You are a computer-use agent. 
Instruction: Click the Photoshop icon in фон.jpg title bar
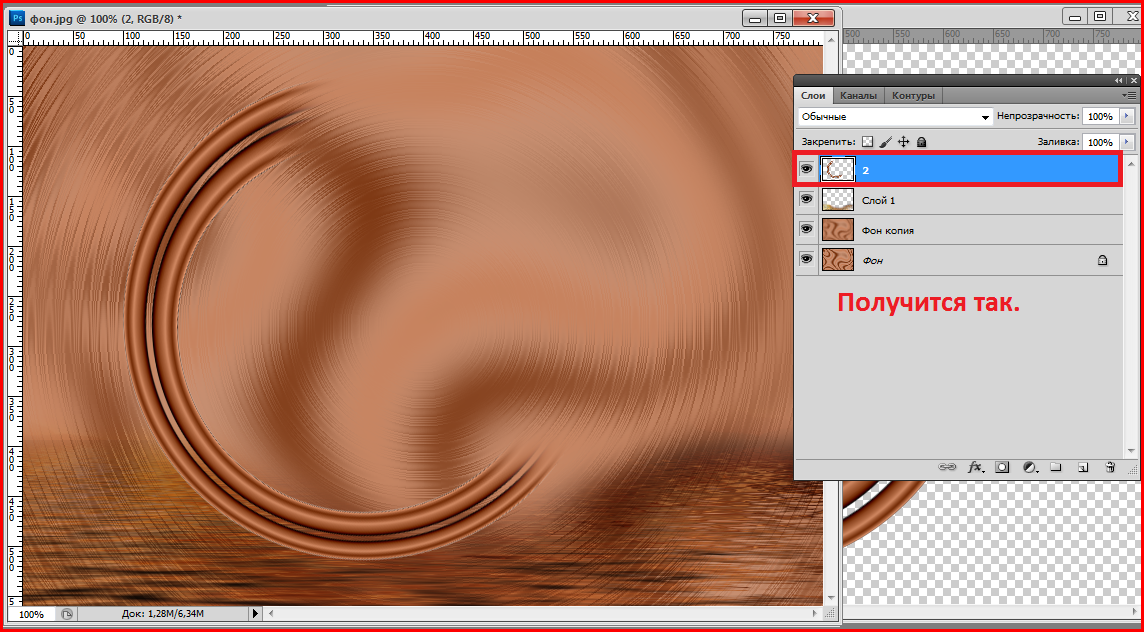tap(18, 17)
